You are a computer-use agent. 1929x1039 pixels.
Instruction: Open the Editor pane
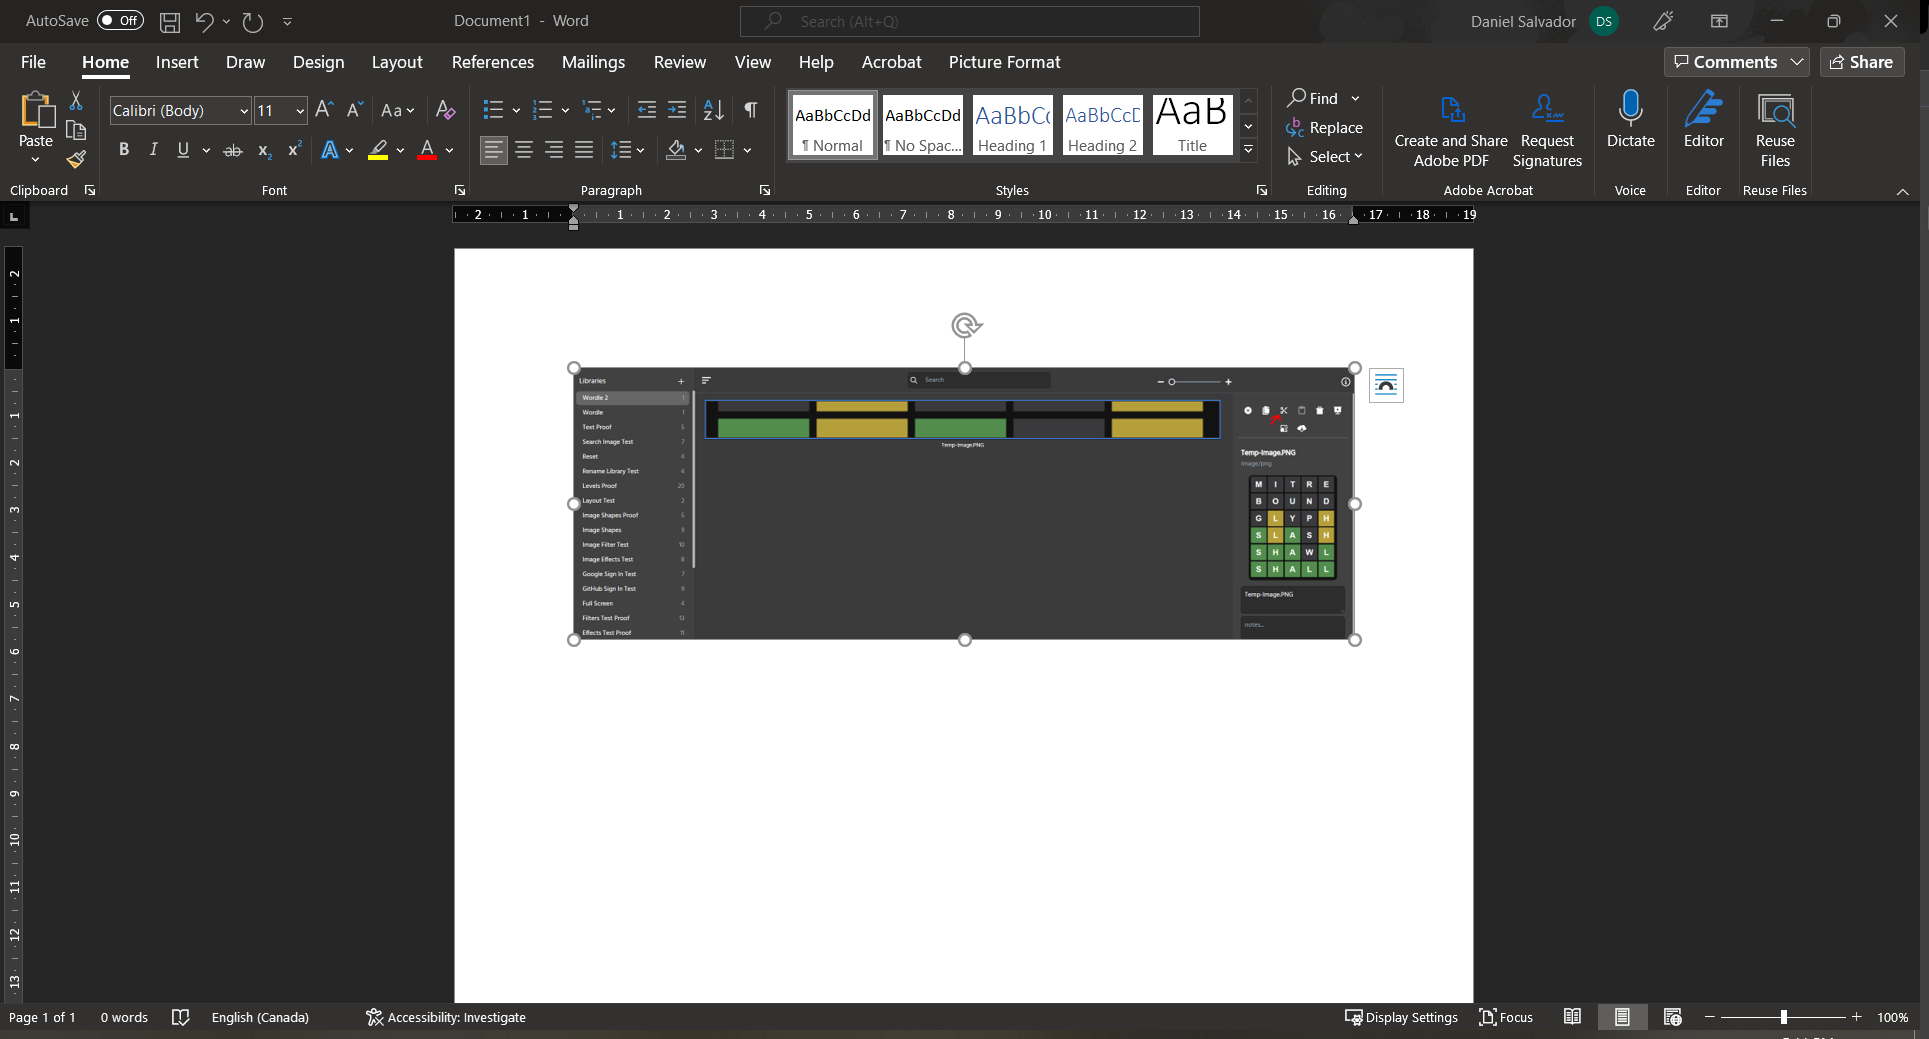point(1703,120)
